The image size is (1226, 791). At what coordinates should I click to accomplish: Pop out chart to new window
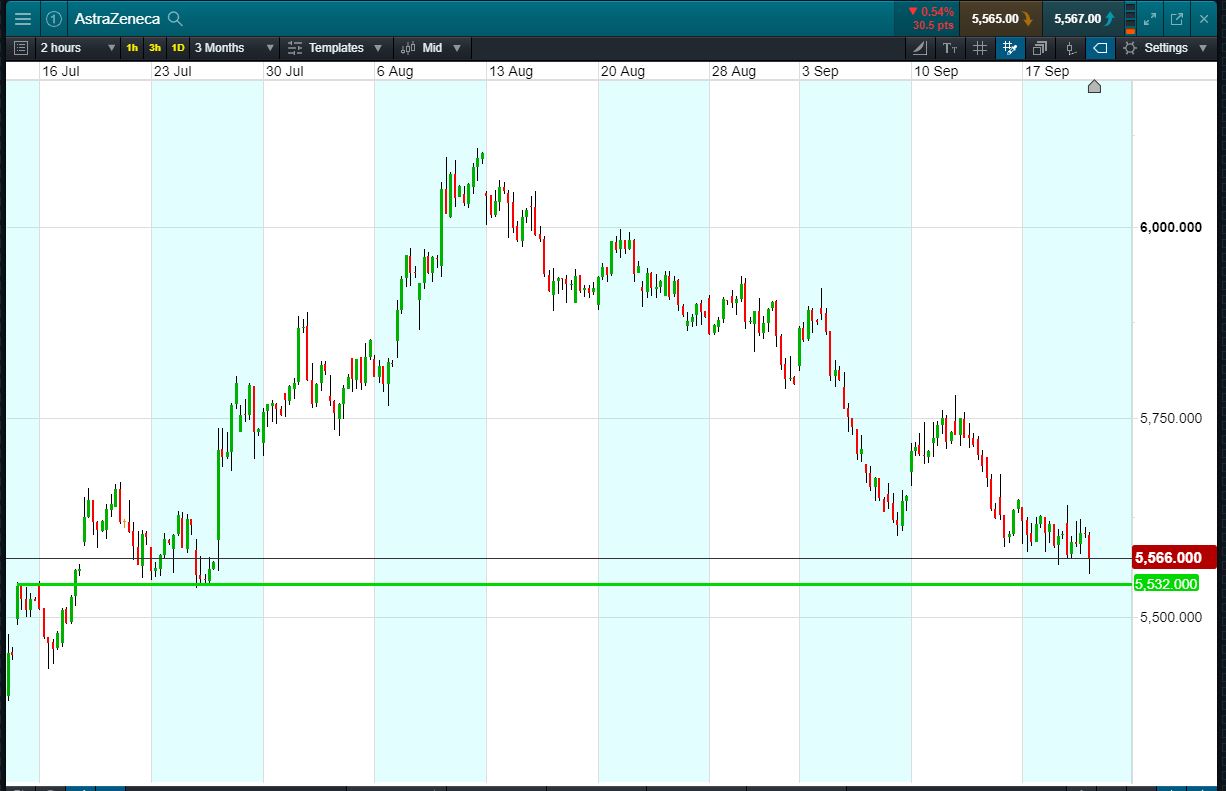click(x=1177, y=18)
